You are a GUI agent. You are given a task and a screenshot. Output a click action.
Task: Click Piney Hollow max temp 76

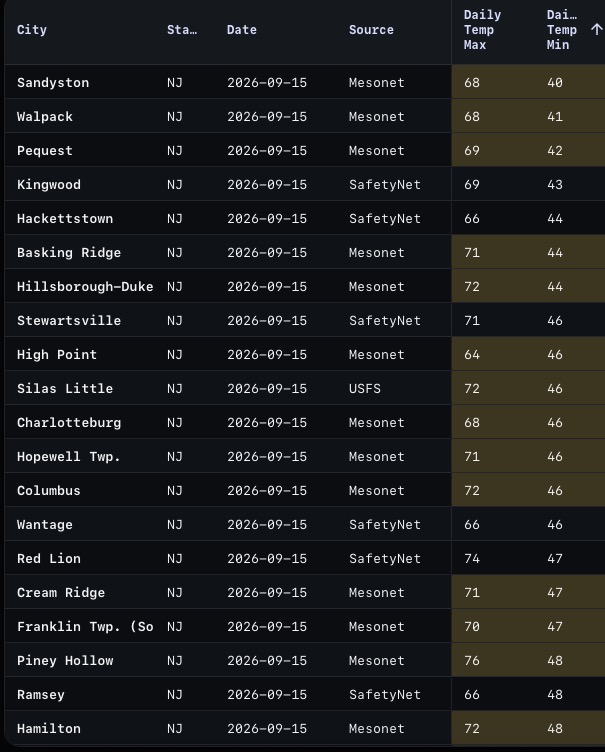(x=472, y=660)
